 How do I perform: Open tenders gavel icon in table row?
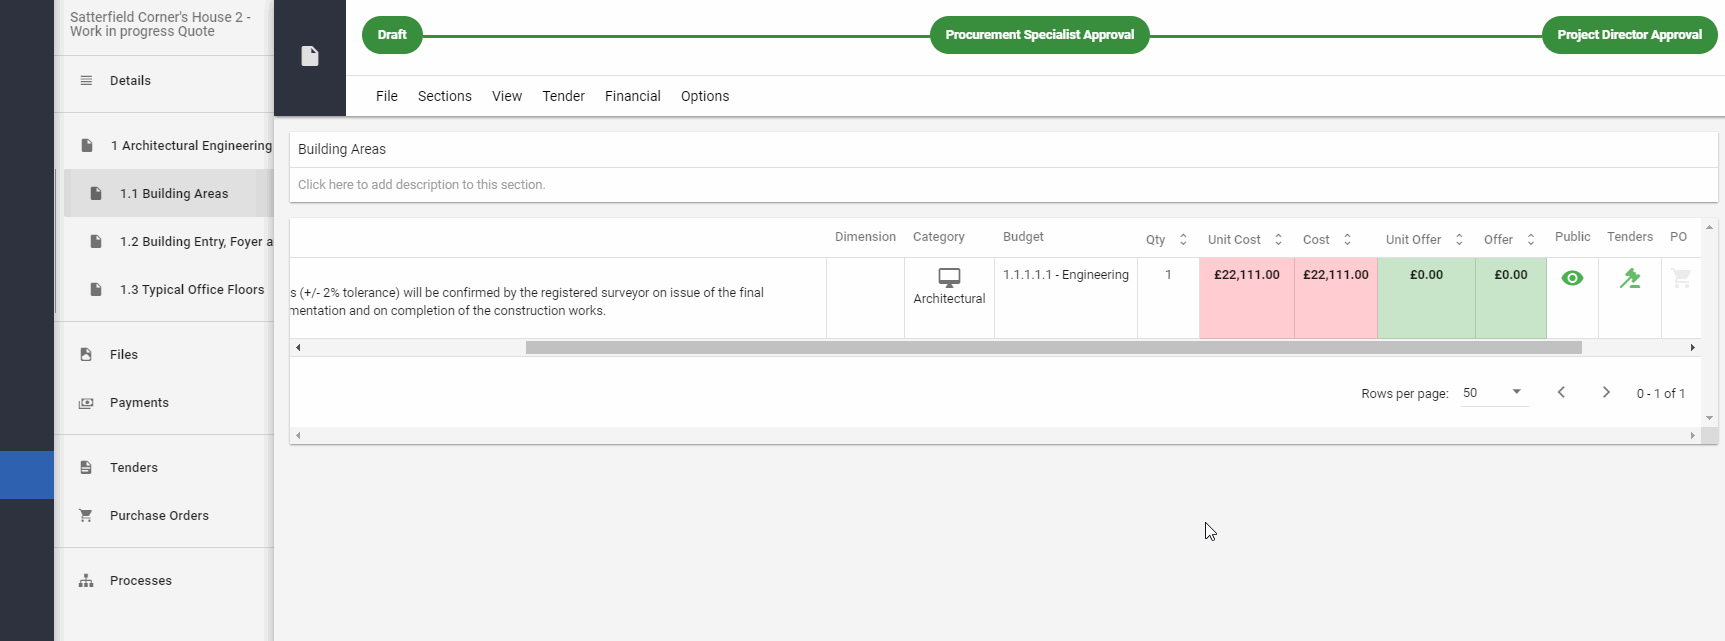(x=1630, y=278)
